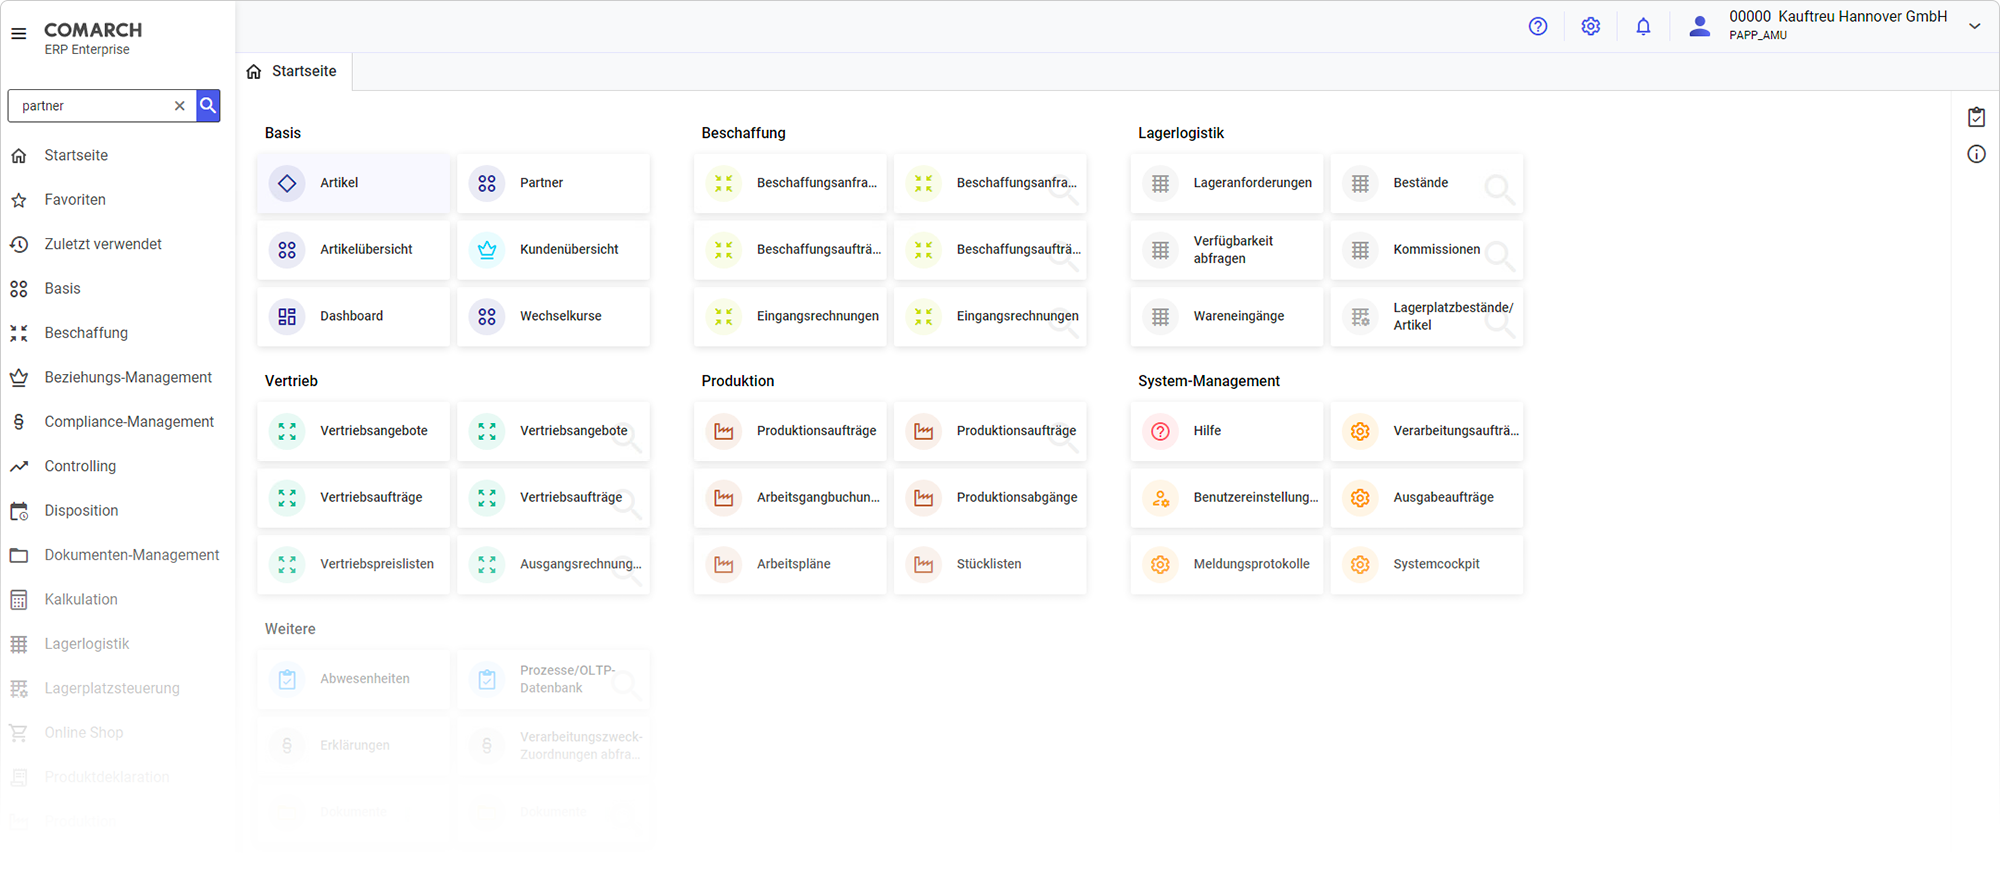This screenshot has height=875, width=2000.
Task: Click the blue search magnifier button
Action: pyautogui.click(x=208, y=106)
